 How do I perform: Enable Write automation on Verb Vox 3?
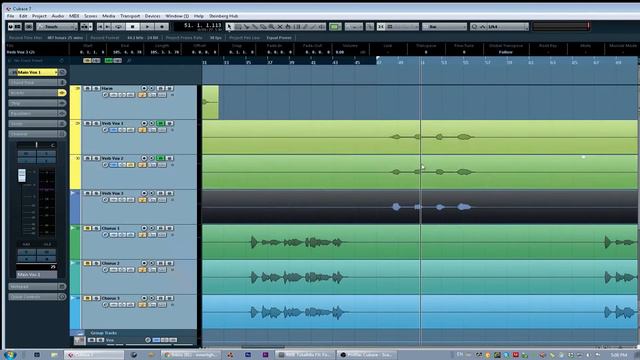pyautogui.click(x=169, y=193)
